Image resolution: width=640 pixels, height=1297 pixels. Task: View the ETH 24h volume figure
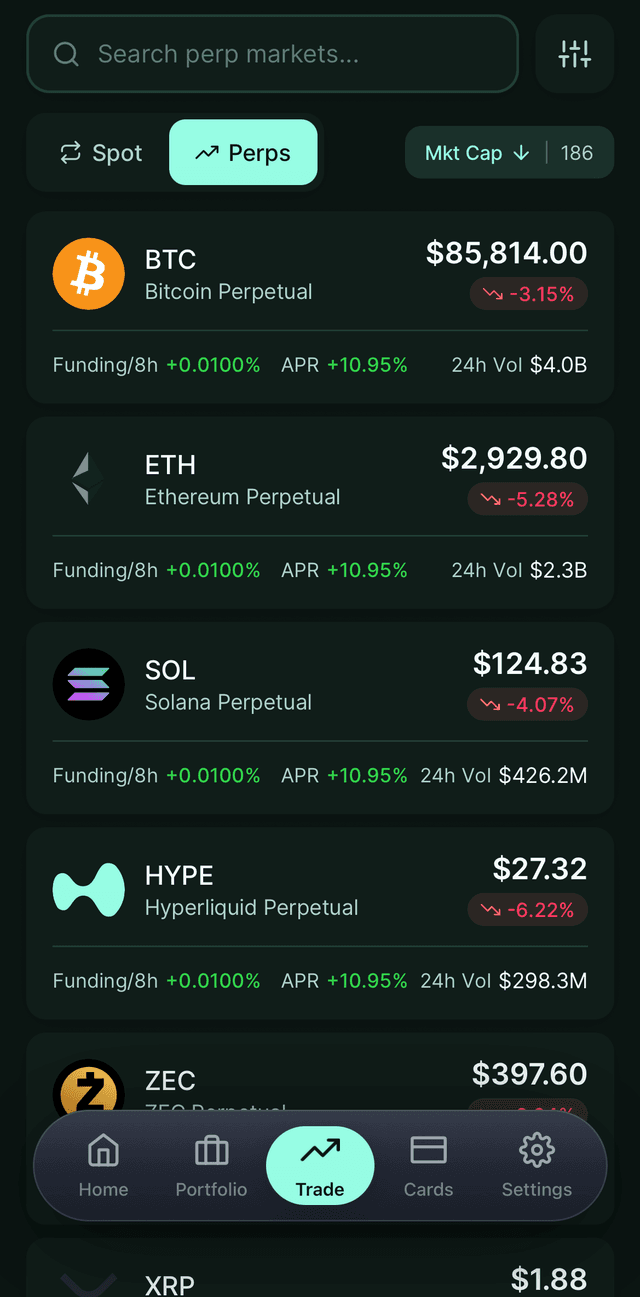click(518, 570)
